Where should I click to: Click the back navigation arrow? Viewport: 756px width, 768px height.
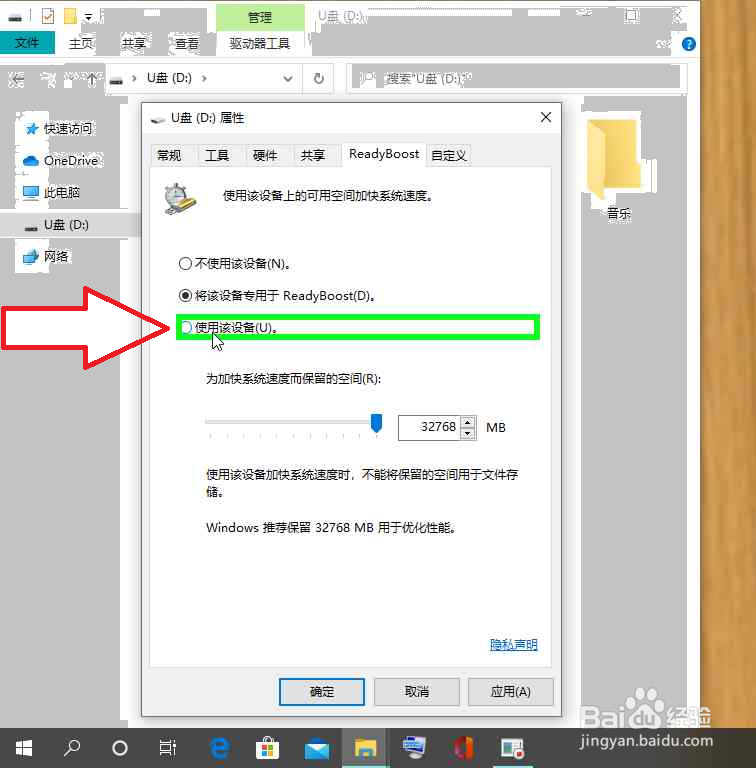pos(17,79)
